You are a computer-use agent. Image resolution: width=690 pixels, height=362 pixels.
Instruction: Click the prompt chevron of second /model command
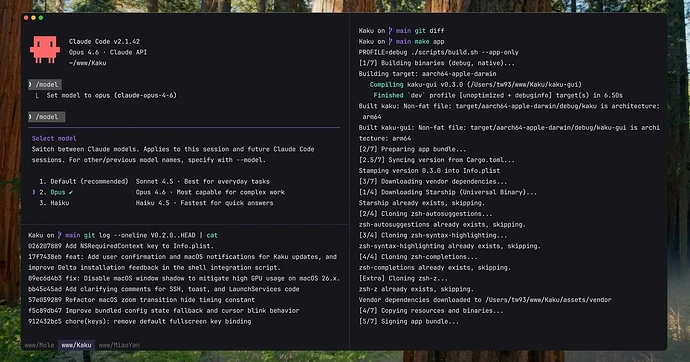pyautogui.click(x=30, y=117)
